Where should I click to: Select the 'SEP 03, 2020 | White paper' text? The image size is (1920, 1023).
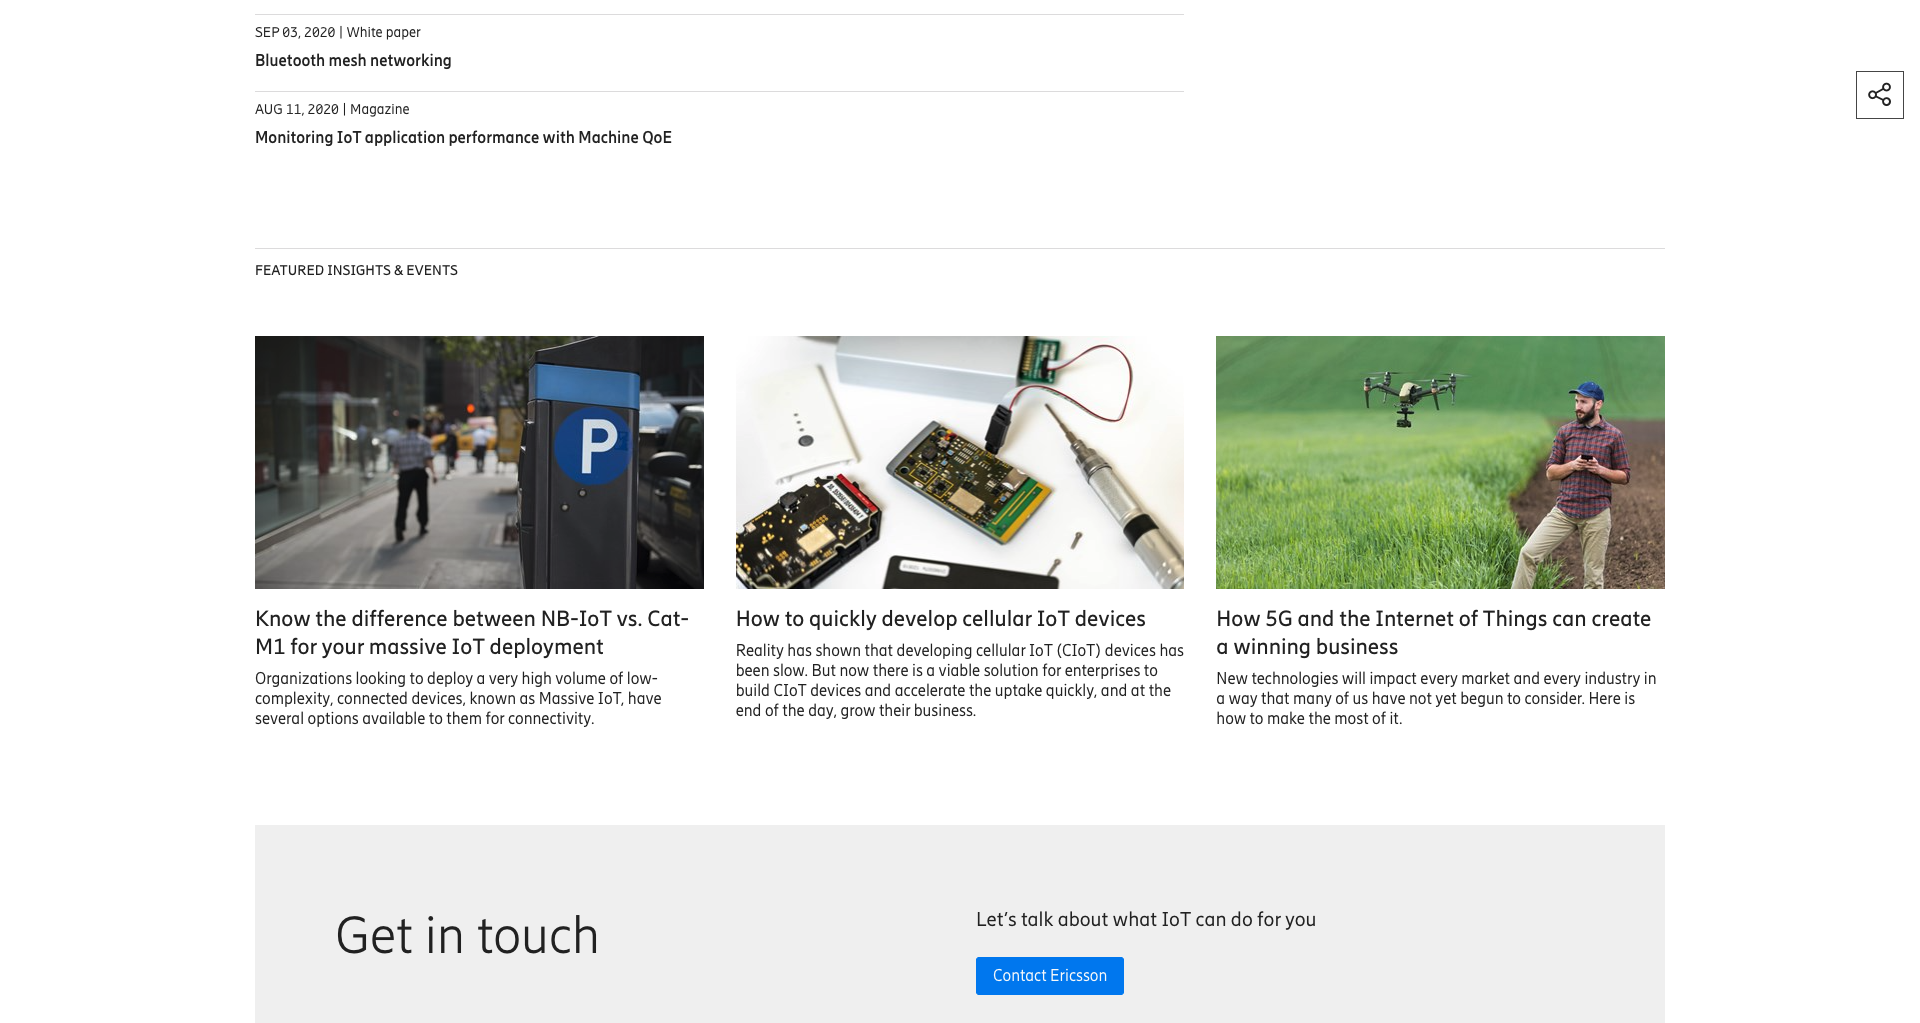pos(337,33)
